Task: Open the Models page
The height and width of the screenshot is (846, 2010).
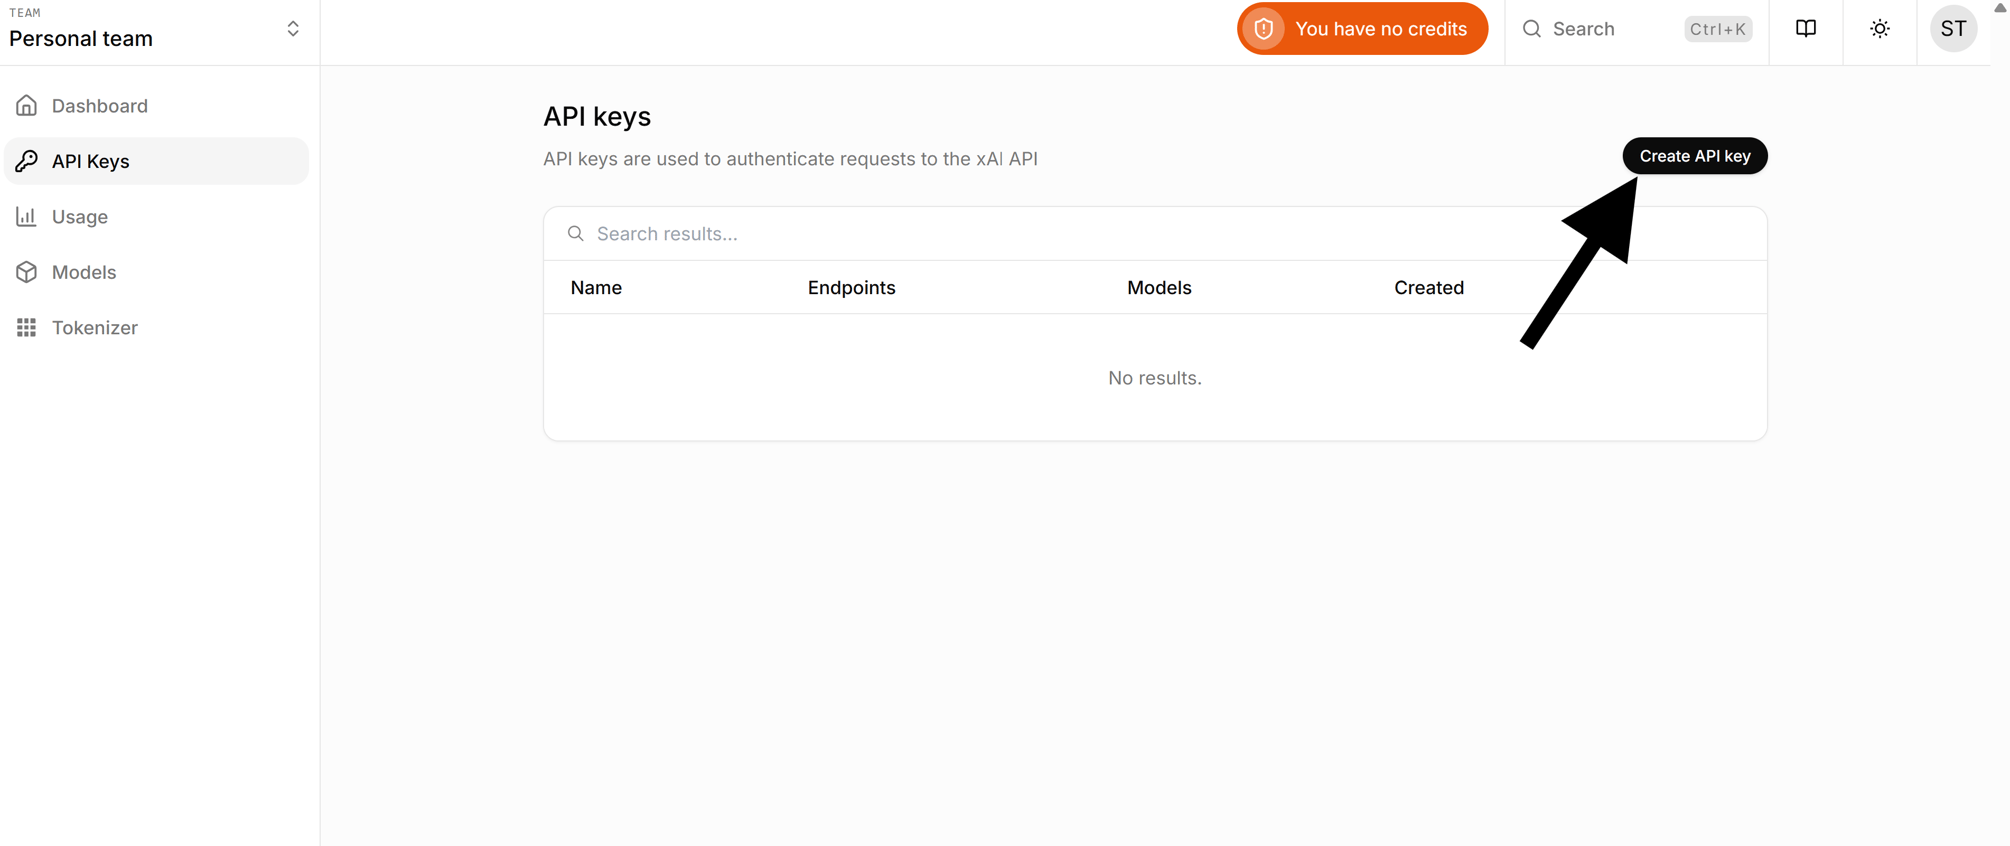Action: 157,272
